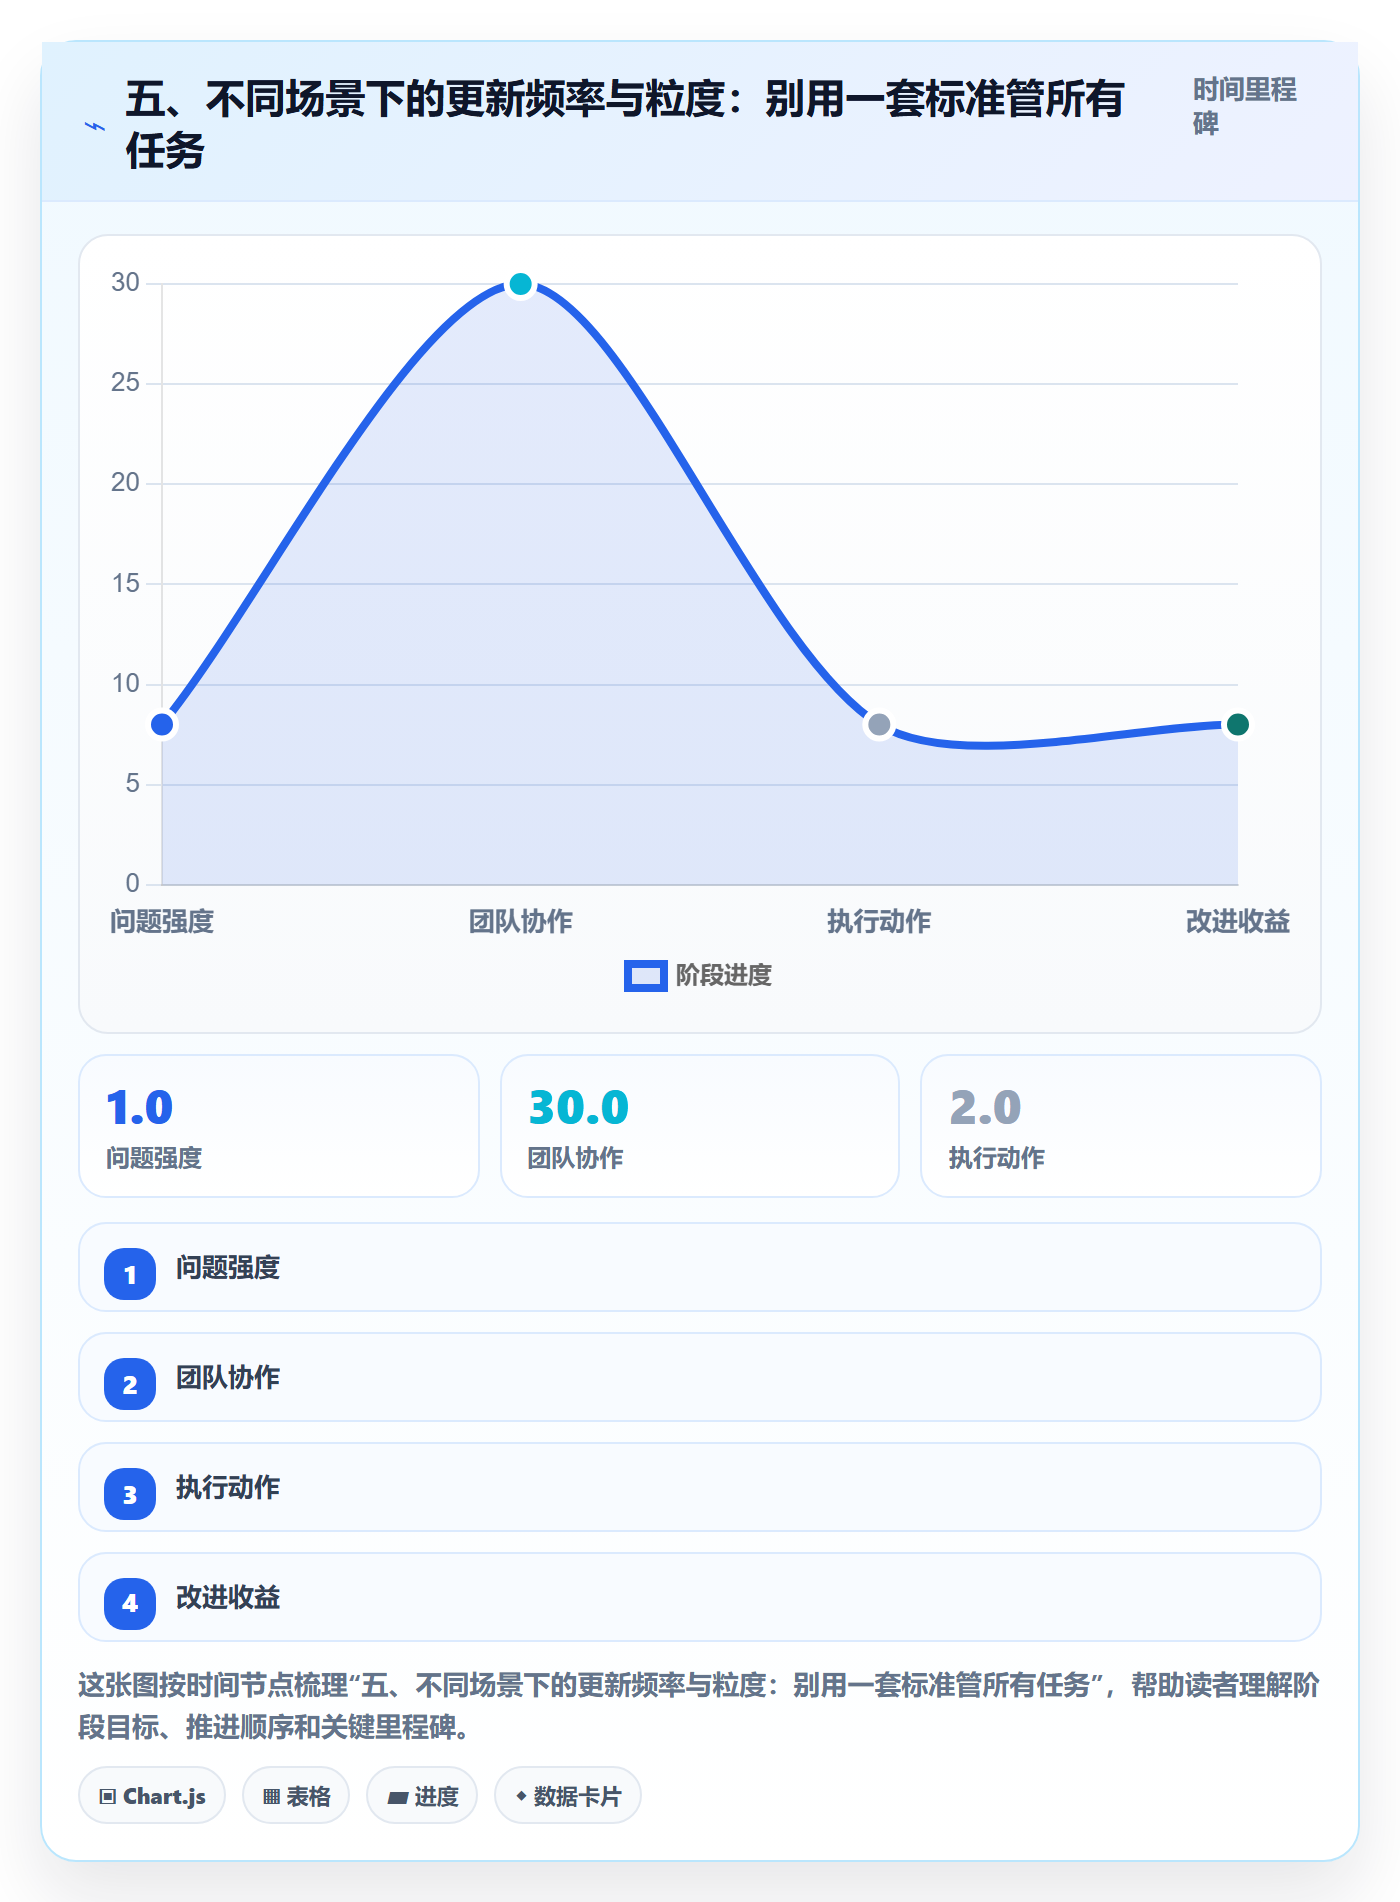Open the 1.0 问题强度 stat card
Screen dimensions: 1400x1902
click(279, 1126)
